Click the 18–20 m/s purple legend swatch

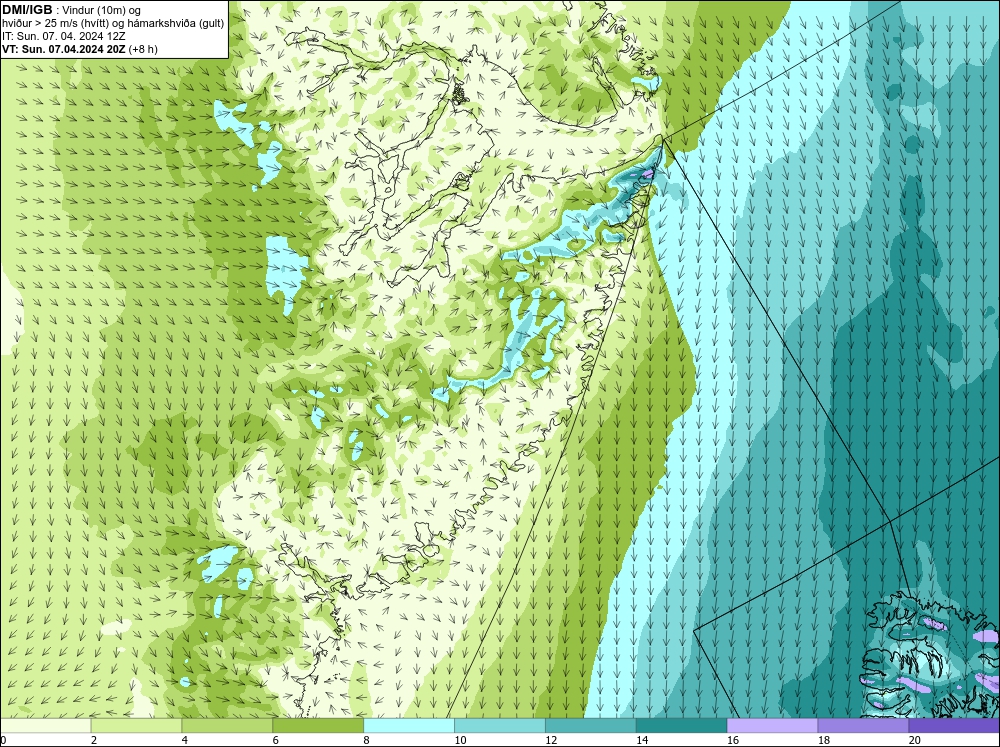(864, 726)
